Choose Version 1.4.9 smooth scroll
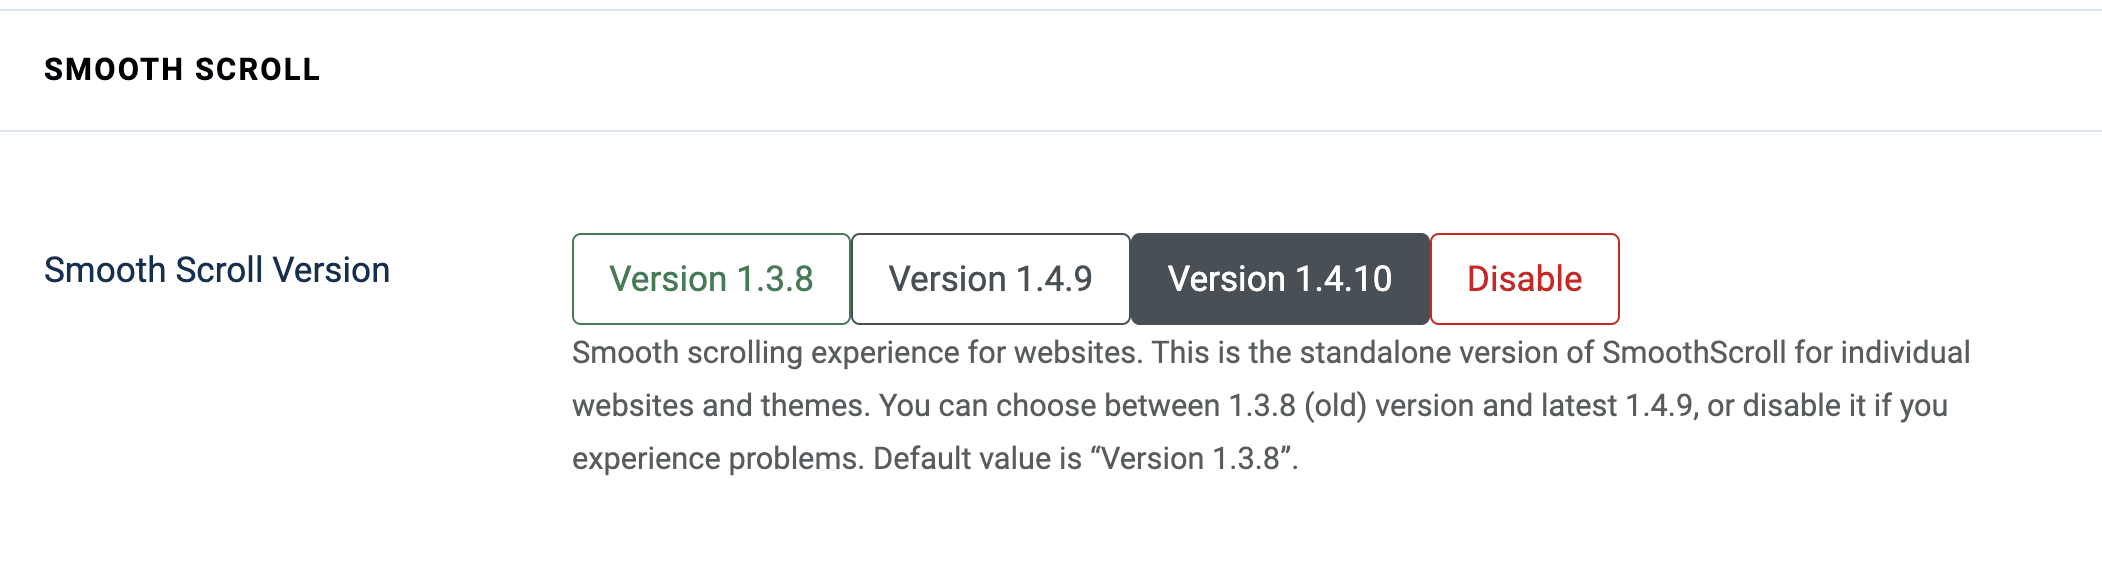Image resolution: width=2102 pixels, height=574 pixels. tap(990, 279)
